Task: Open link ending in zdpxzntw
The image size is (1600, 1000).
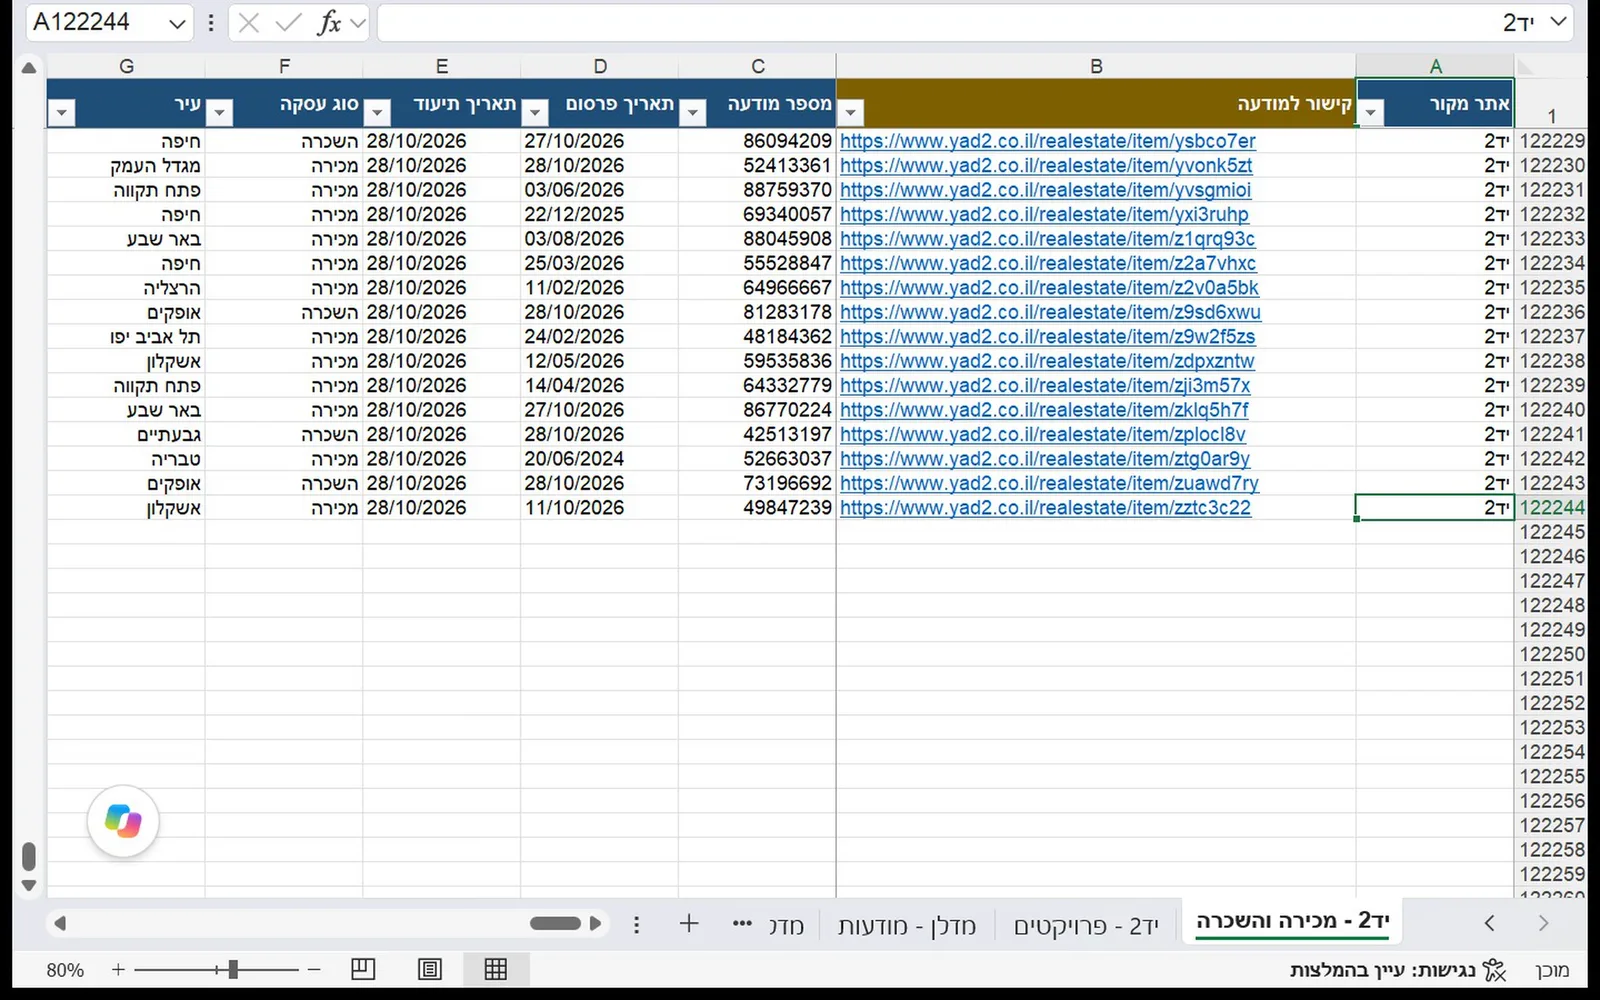Action: pyautogui.click(x=1047, y=361)
